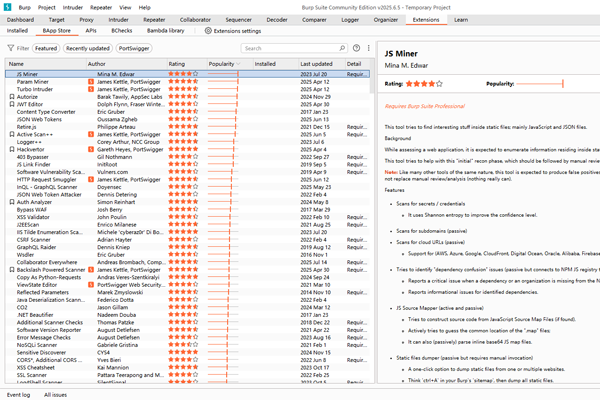
Task: Click the search magnifier icon
Action: tap(342, 48)
